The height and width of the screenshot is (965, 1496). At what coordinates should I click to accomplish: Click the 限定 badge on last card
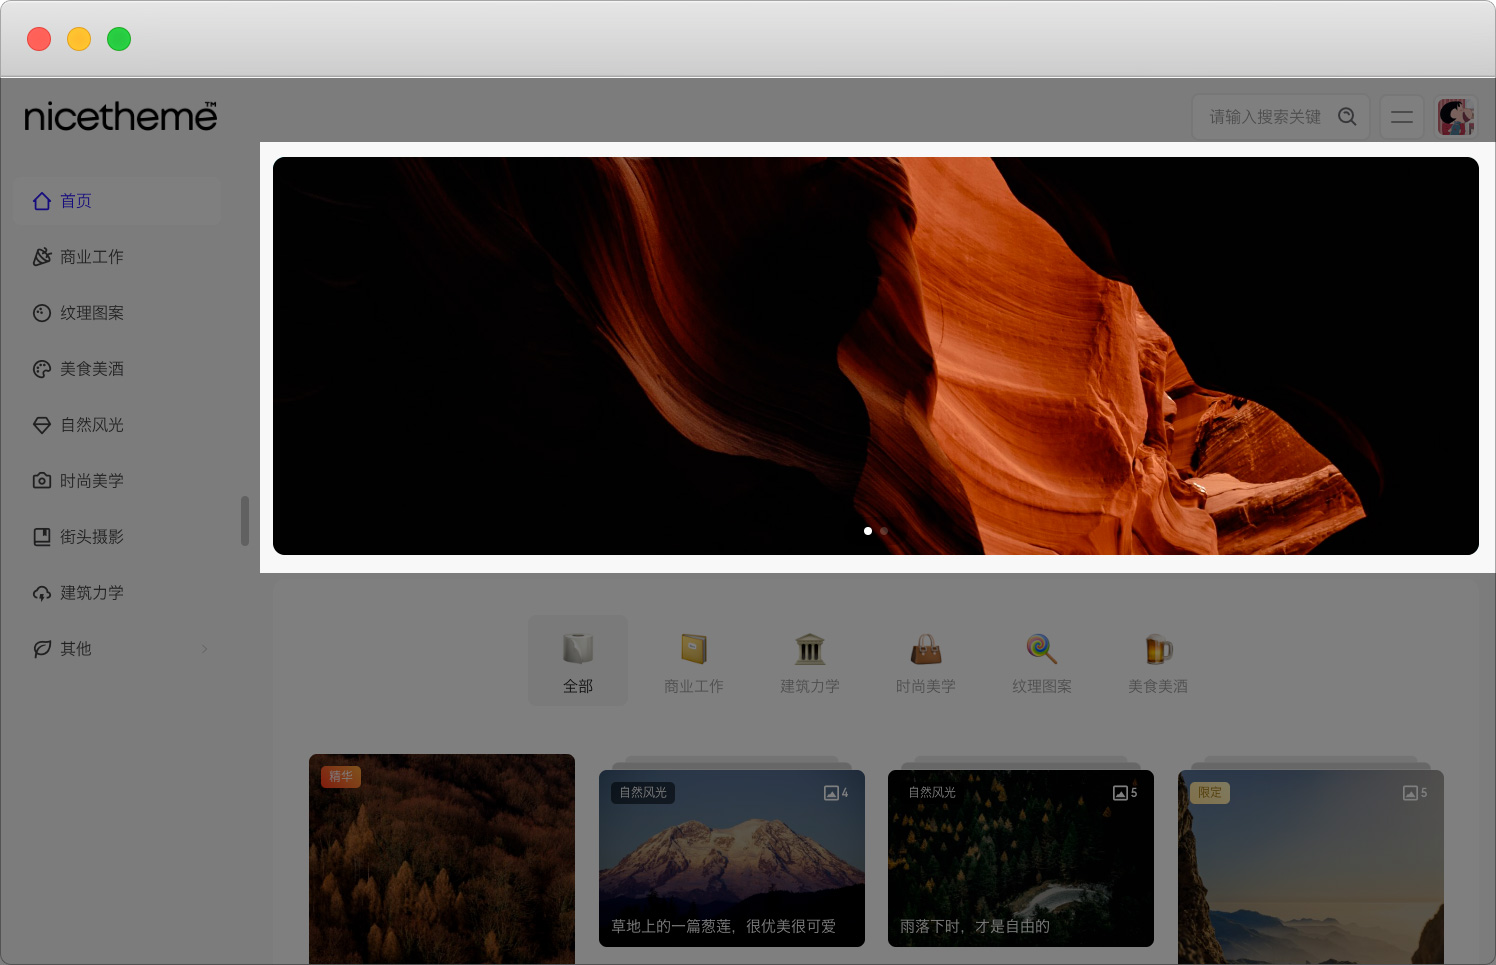coord(1210,792)
